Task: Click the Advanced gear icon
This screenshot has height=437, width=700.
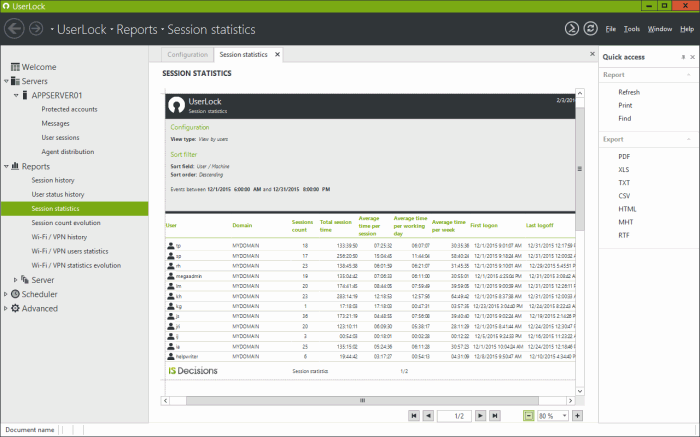Action: tap(15, 308)
